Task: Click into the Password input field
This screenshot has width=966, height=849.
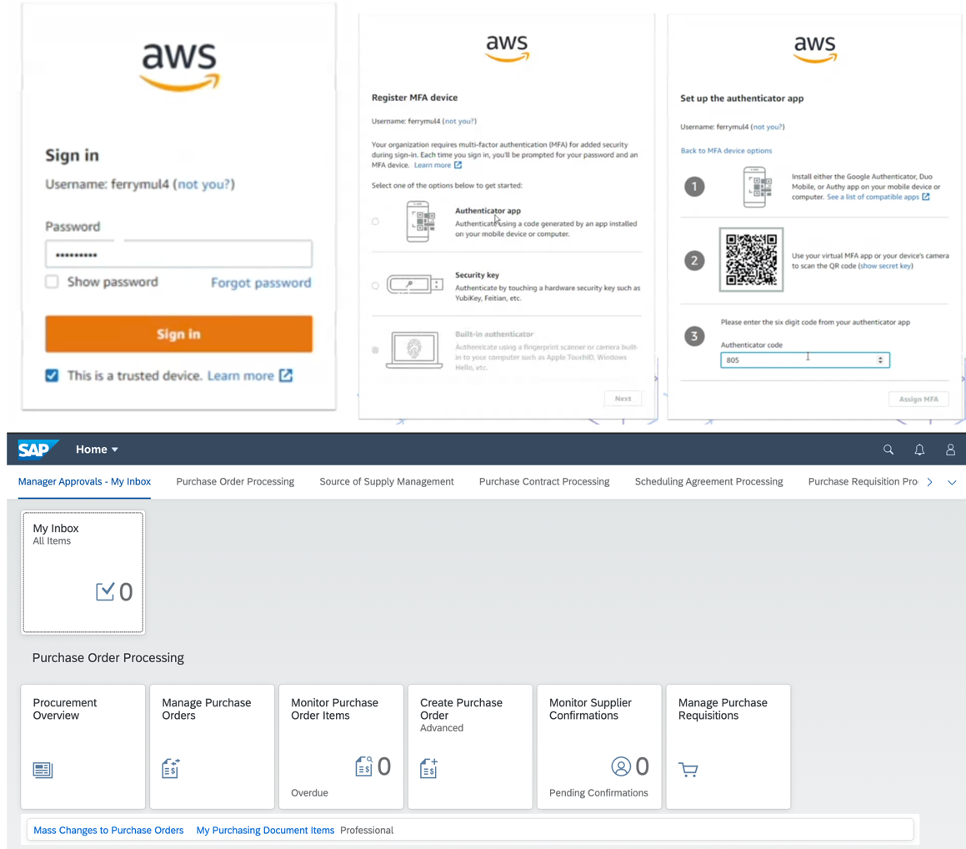Action: pyautogui.click(x=179, y=254)
